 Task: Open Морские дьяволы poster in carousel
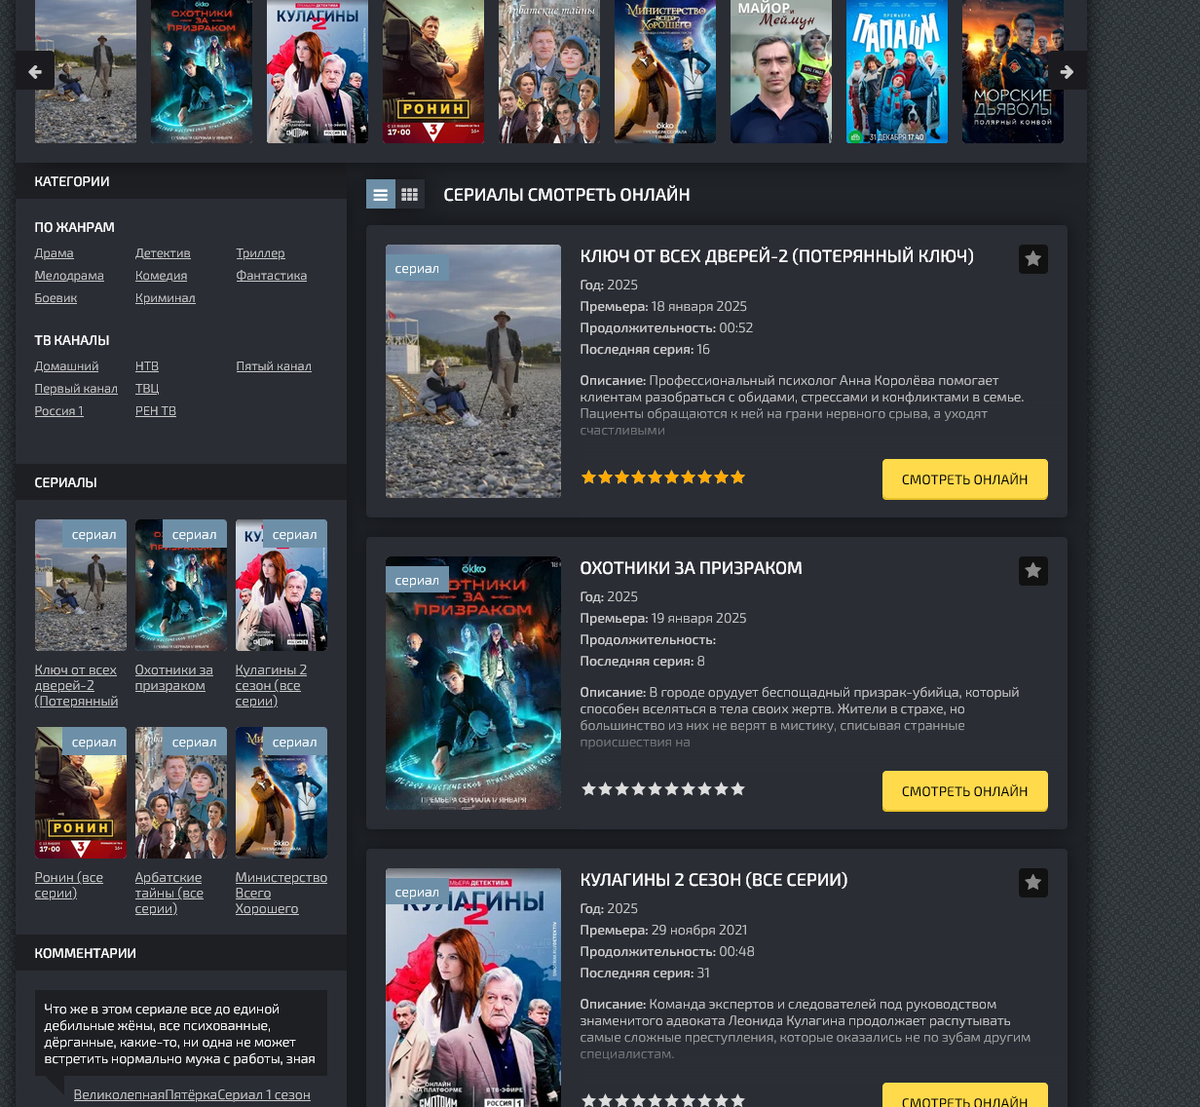click(x=1013, y=71)
